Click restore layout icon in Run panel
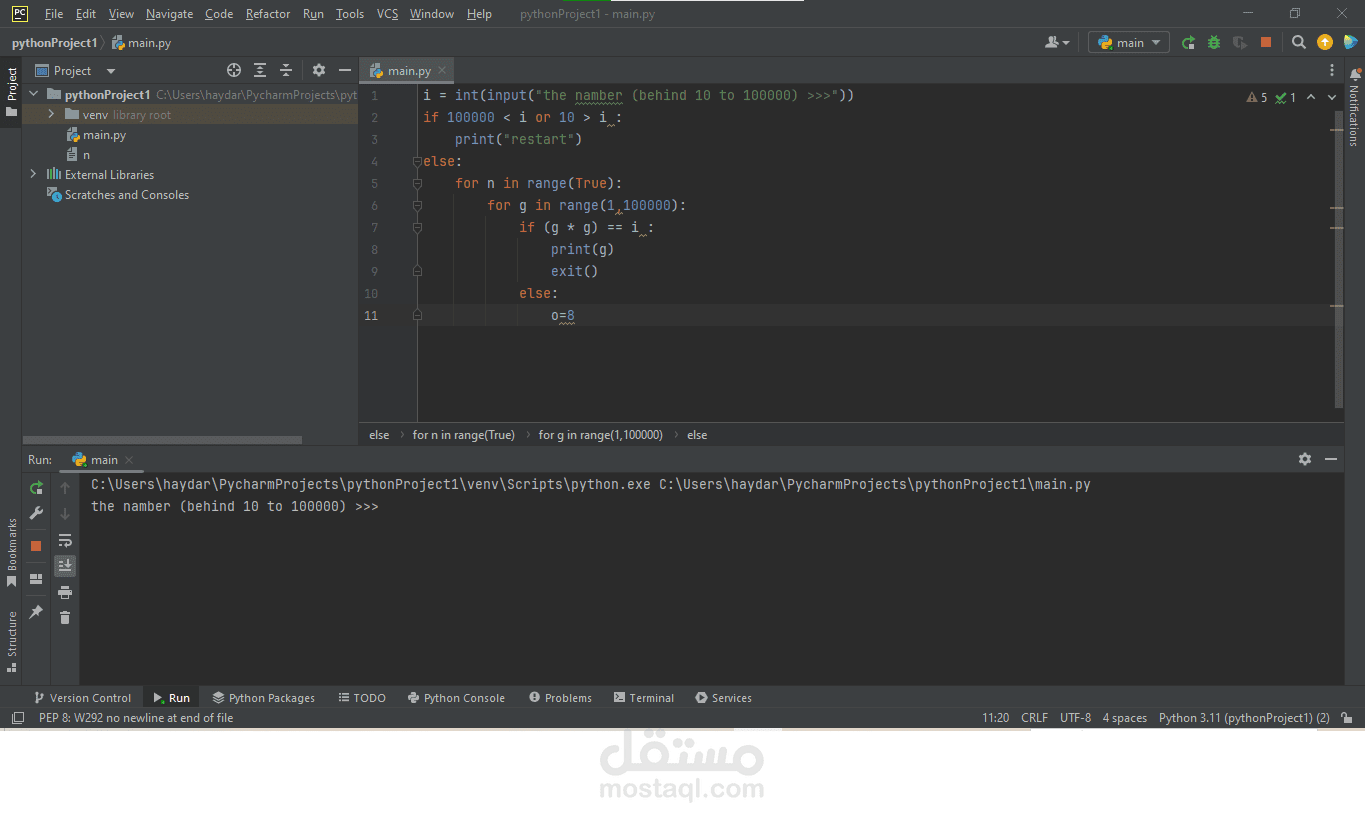The width and height of the screenshot is (1365, 819). [36, 579]
